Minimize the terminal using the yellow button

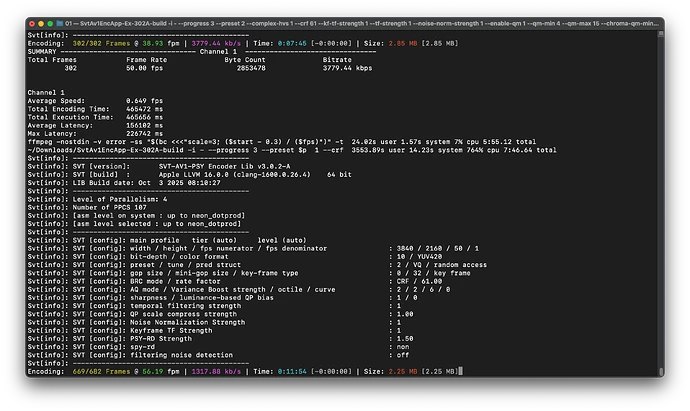pyautogui.click(x=41, y=24)
